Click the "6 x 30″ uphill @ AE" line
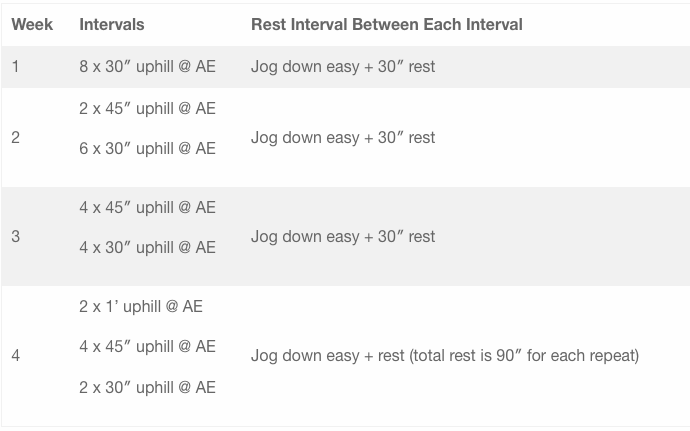The image size is (690, 431). click(x=147, y=148)
